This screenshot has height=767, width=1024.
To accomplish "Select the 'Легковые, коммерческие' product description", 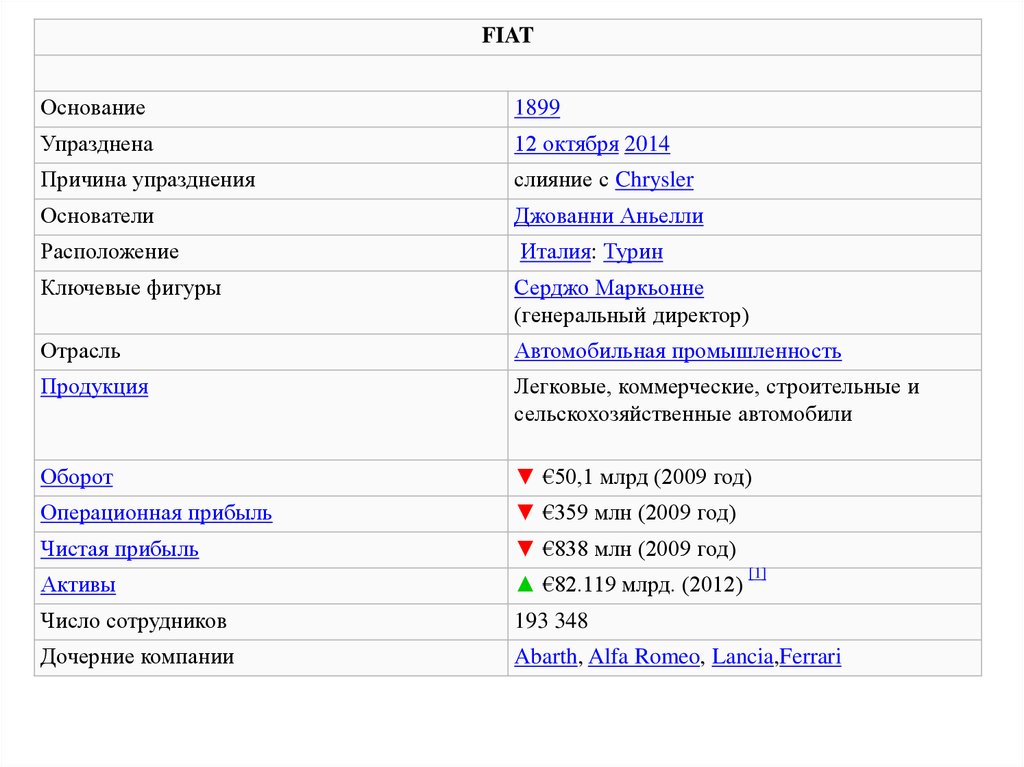I will point(716,400).
